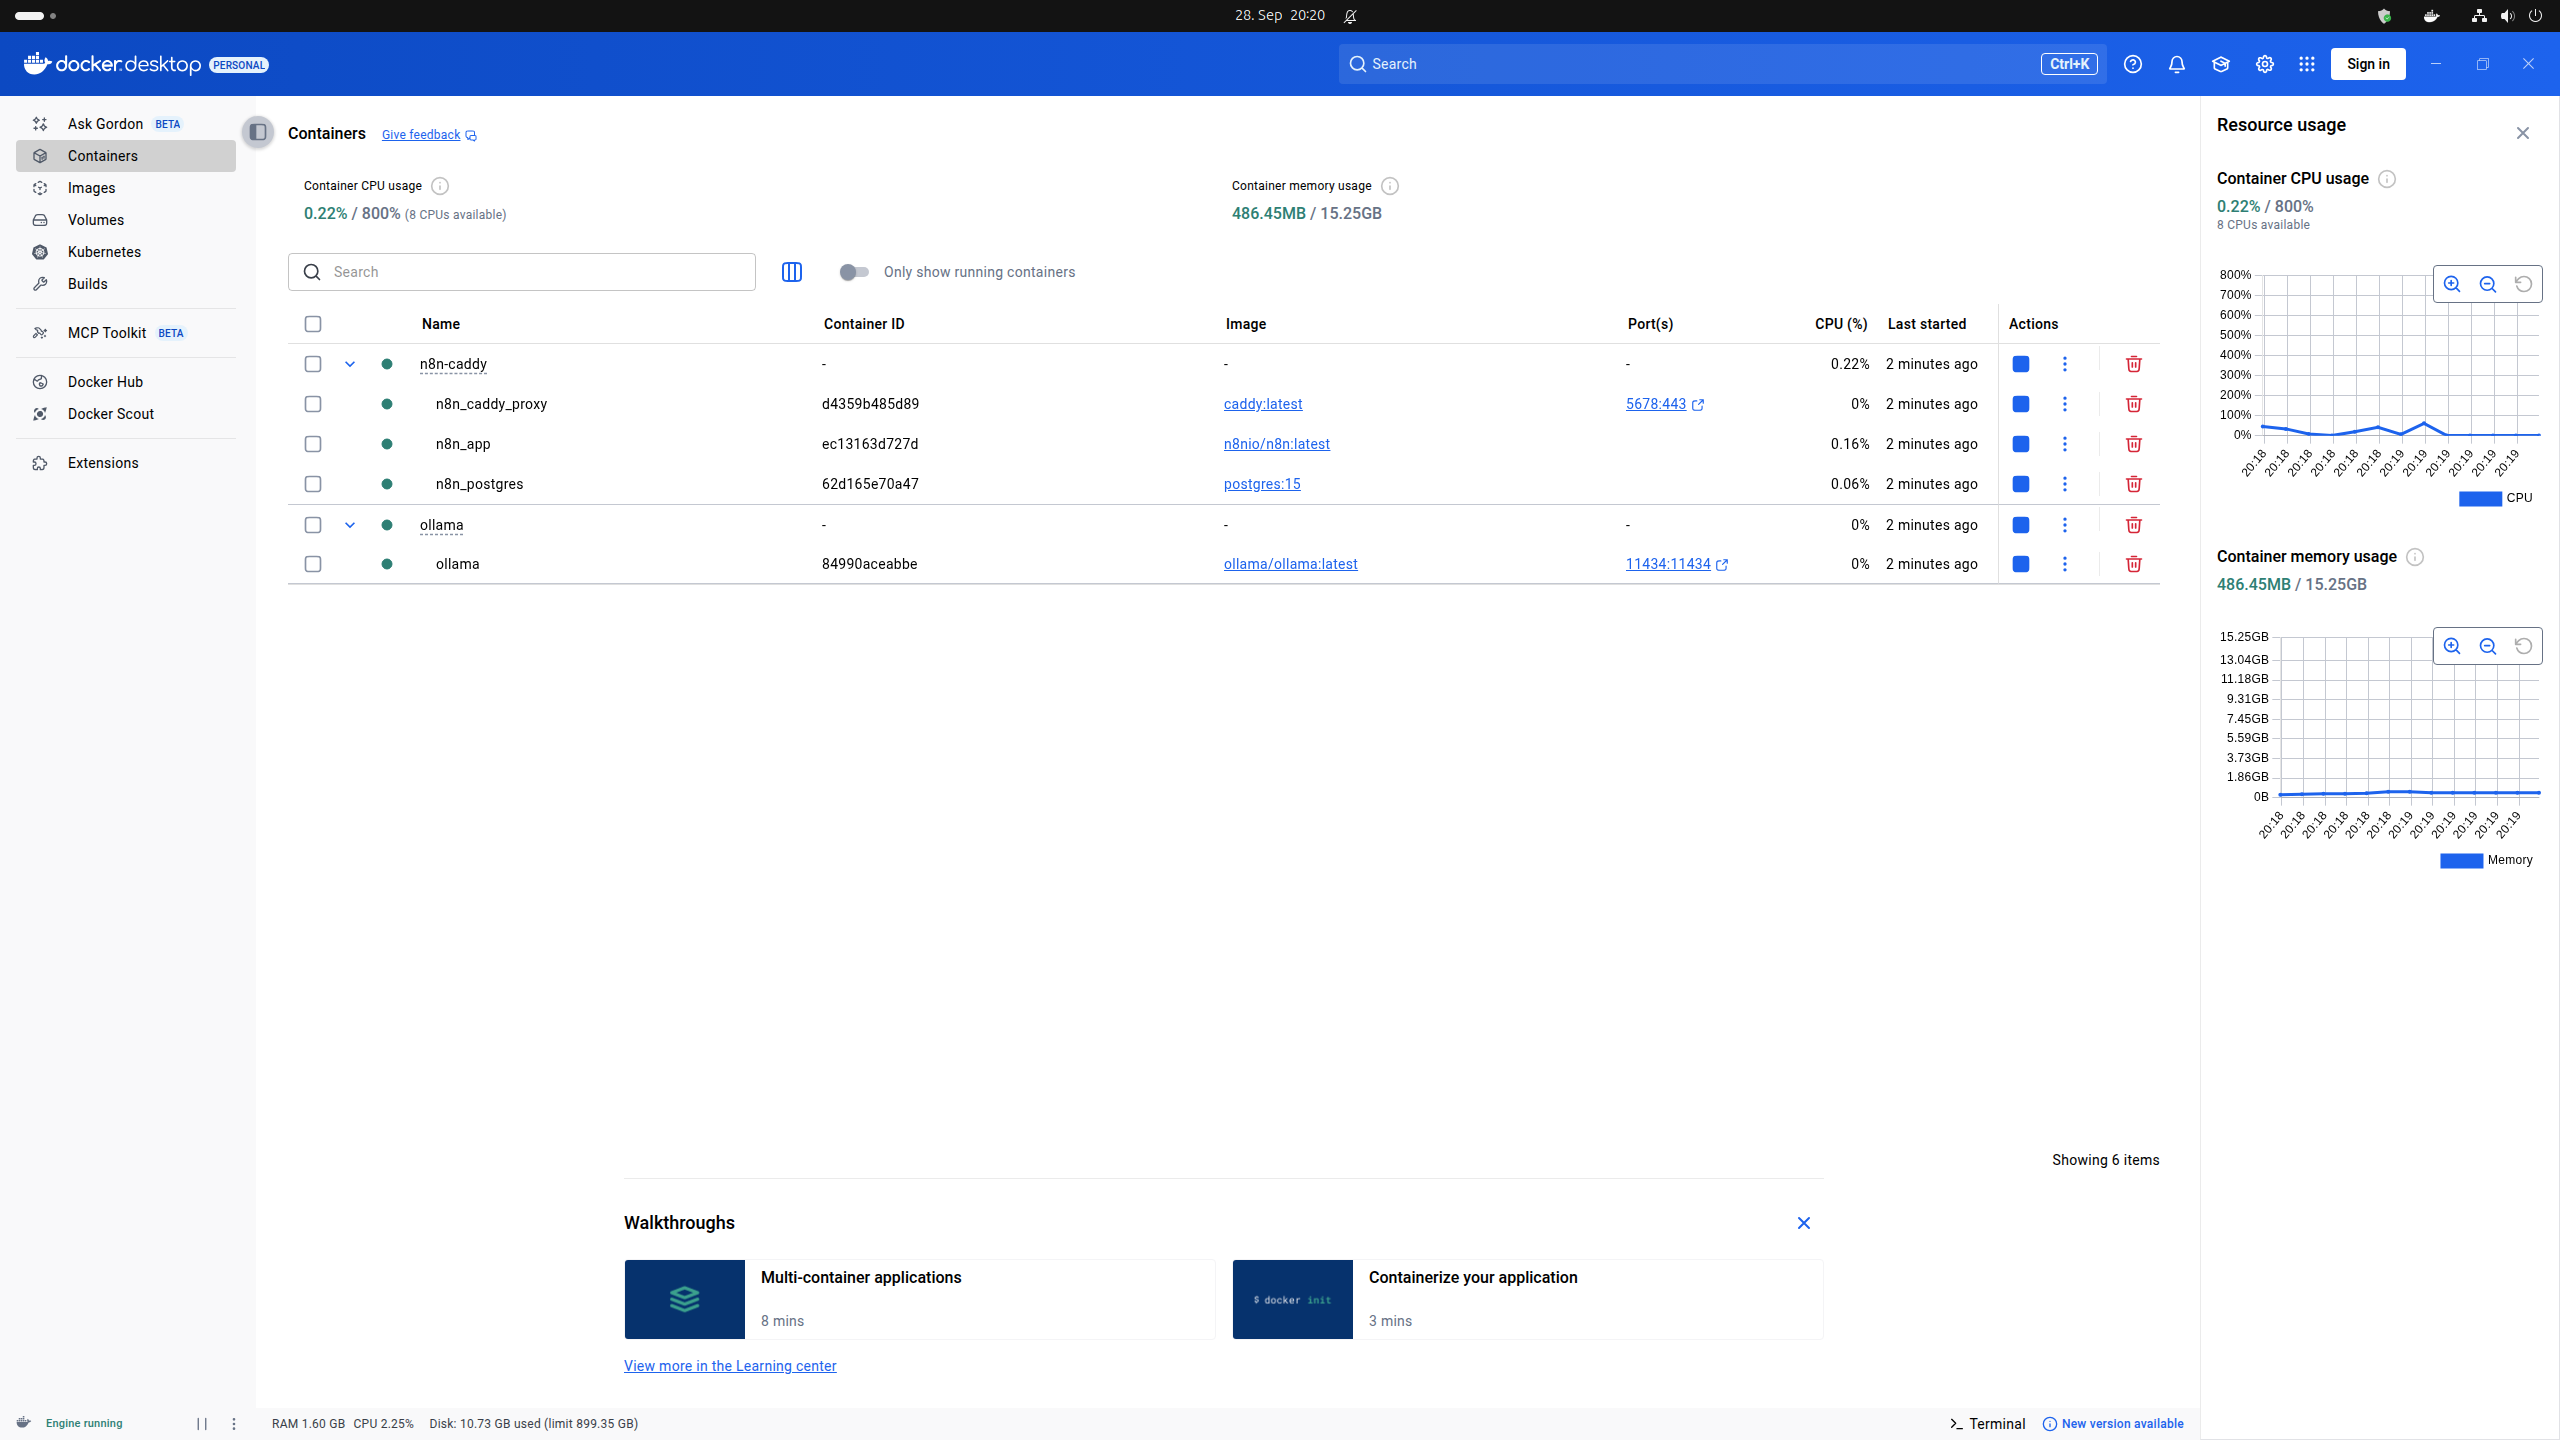Viewport: 2560px width, 1440px height.
Task: Open View more in the Learning center
Action: coord(730,1365)
